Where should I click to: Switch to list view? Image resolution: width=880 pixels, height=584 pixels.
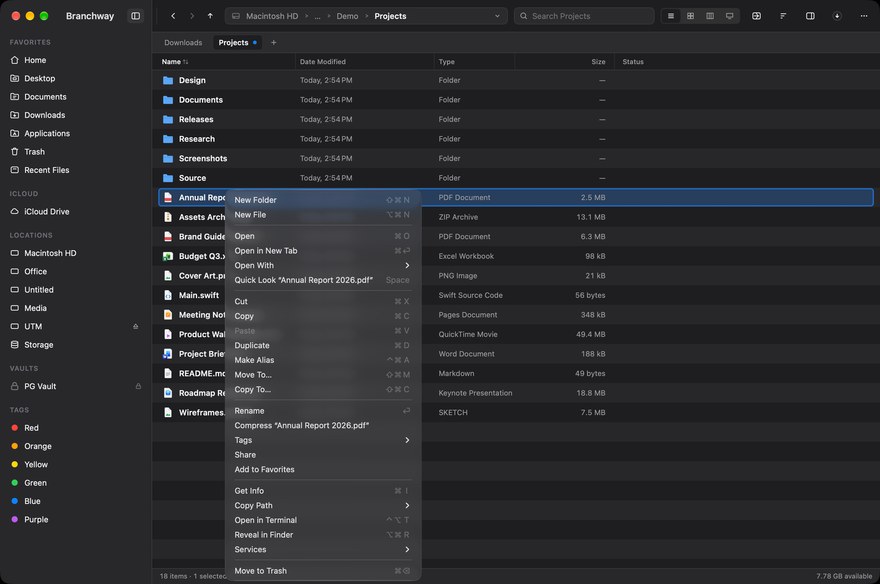671,16
